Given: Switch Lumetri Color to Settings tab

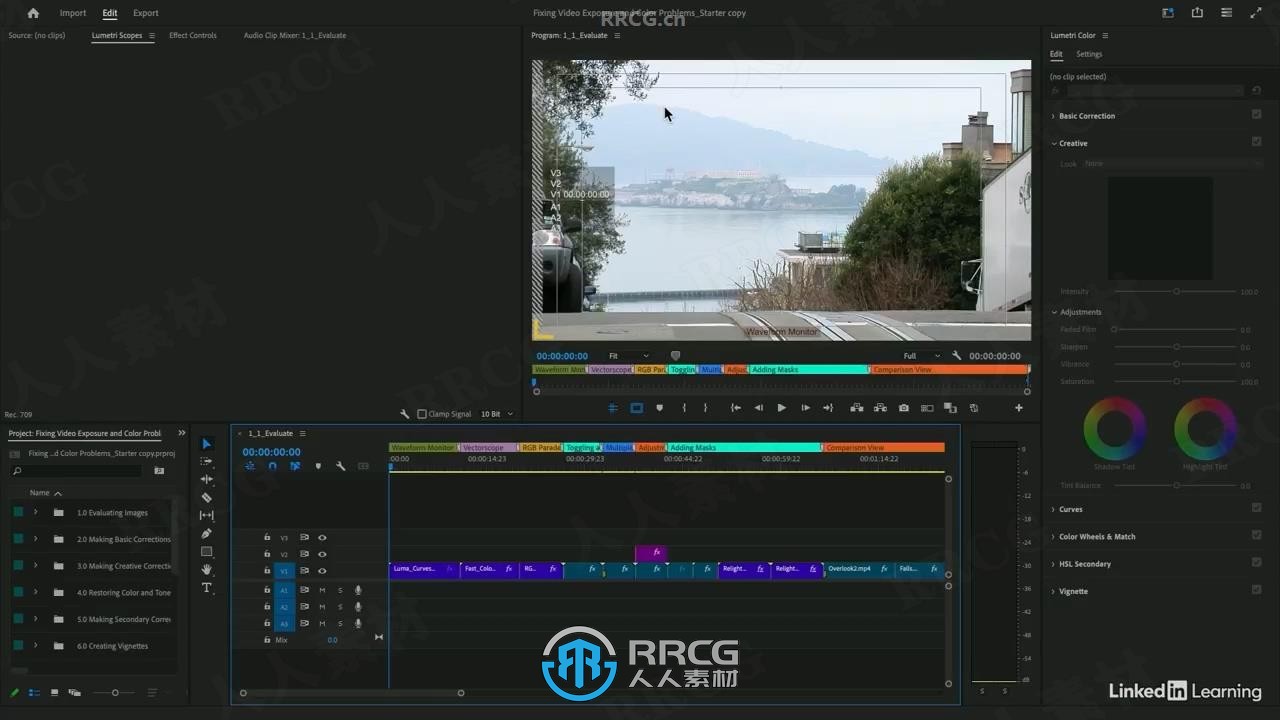Looking at the screenshot, I should coord(1089,54).
